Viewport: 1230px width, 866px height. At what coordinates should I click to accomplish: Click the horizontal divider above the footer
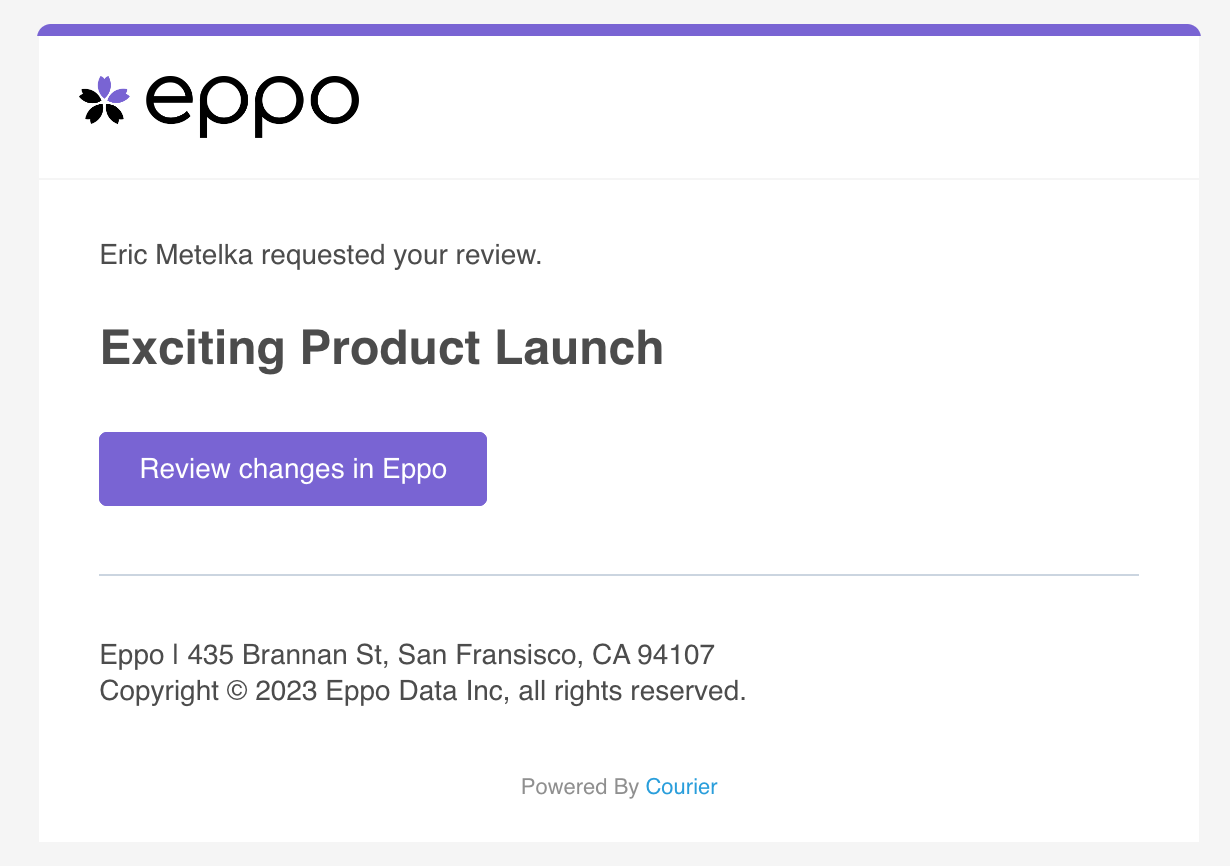pos(619,575)
